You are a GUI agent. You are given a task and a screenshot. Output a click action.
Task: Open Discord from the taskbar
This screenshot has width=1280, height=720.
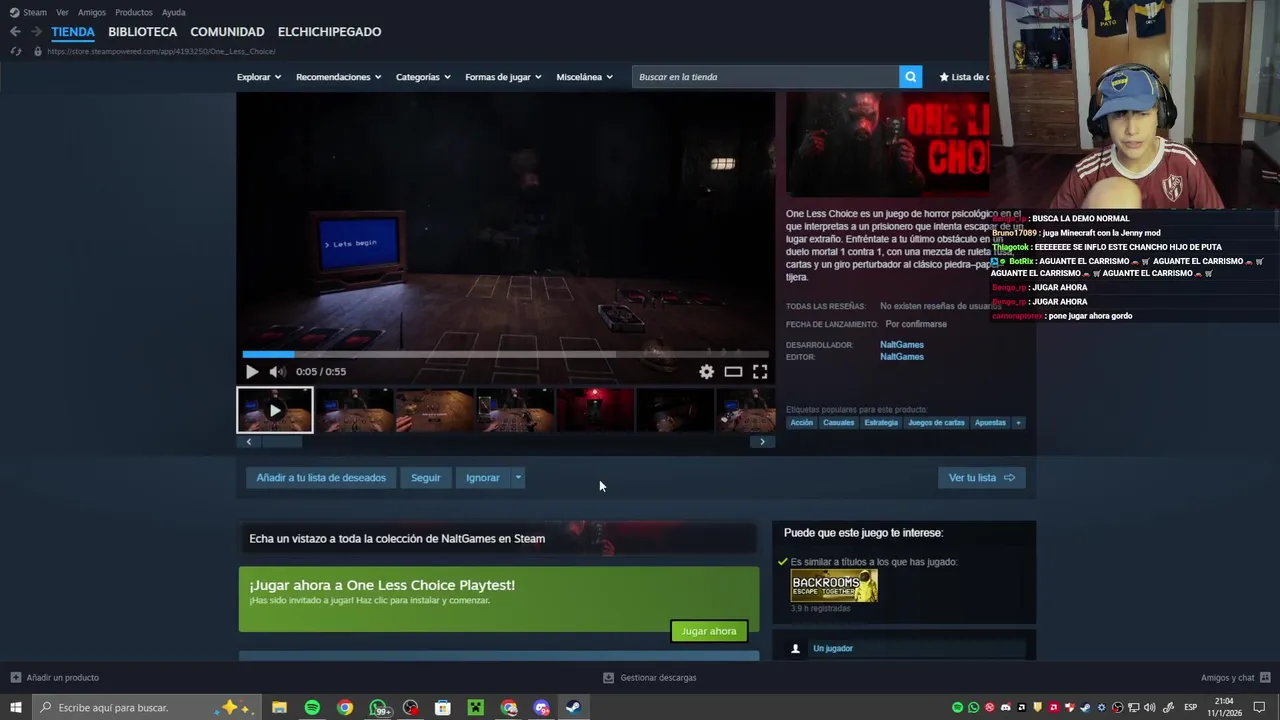(x=541, y=708)
